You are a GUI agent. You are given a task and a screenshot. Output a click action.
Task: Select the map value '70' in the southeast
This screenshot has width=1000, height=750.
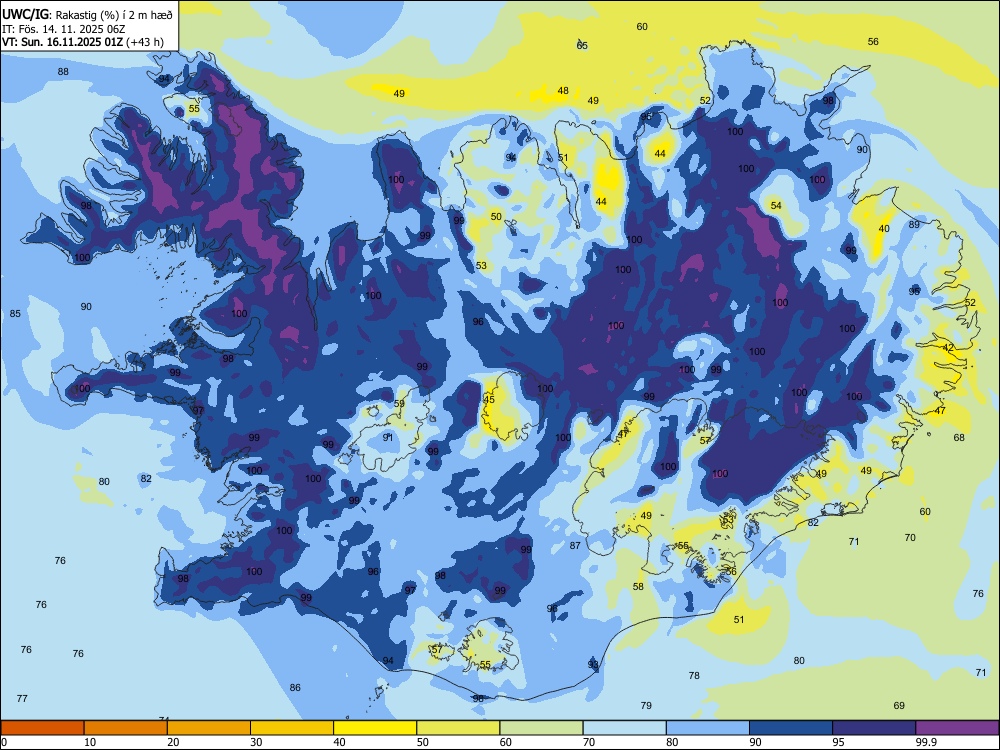[x=910, y=538]
